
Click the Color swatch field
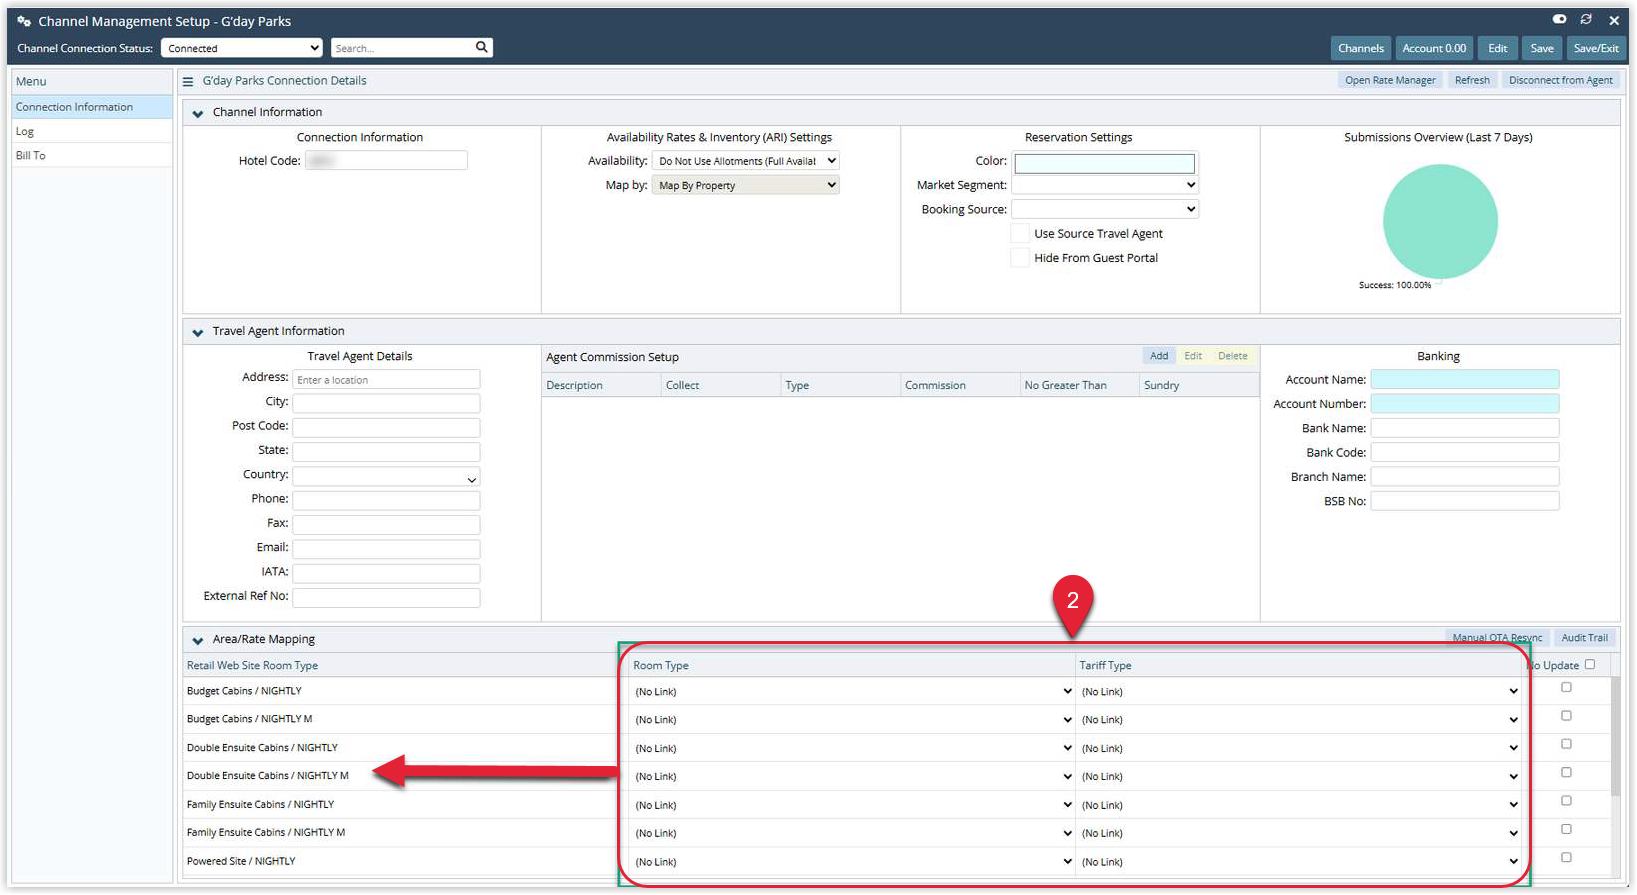tap(1105, 163)
